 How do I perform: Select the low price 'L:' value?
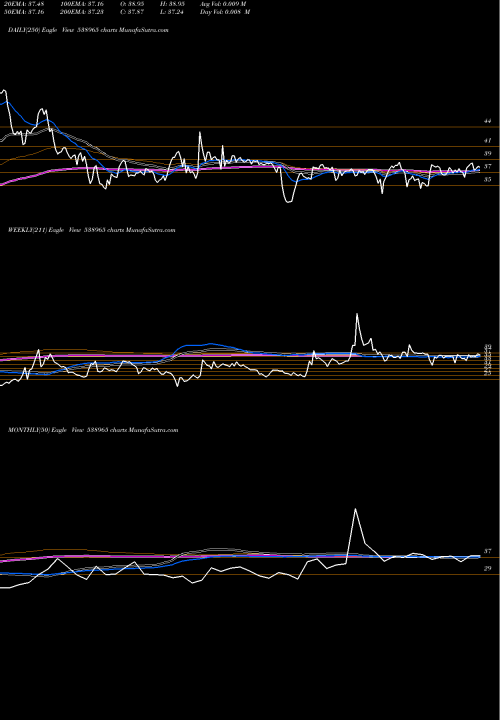[x=172, y=12]
